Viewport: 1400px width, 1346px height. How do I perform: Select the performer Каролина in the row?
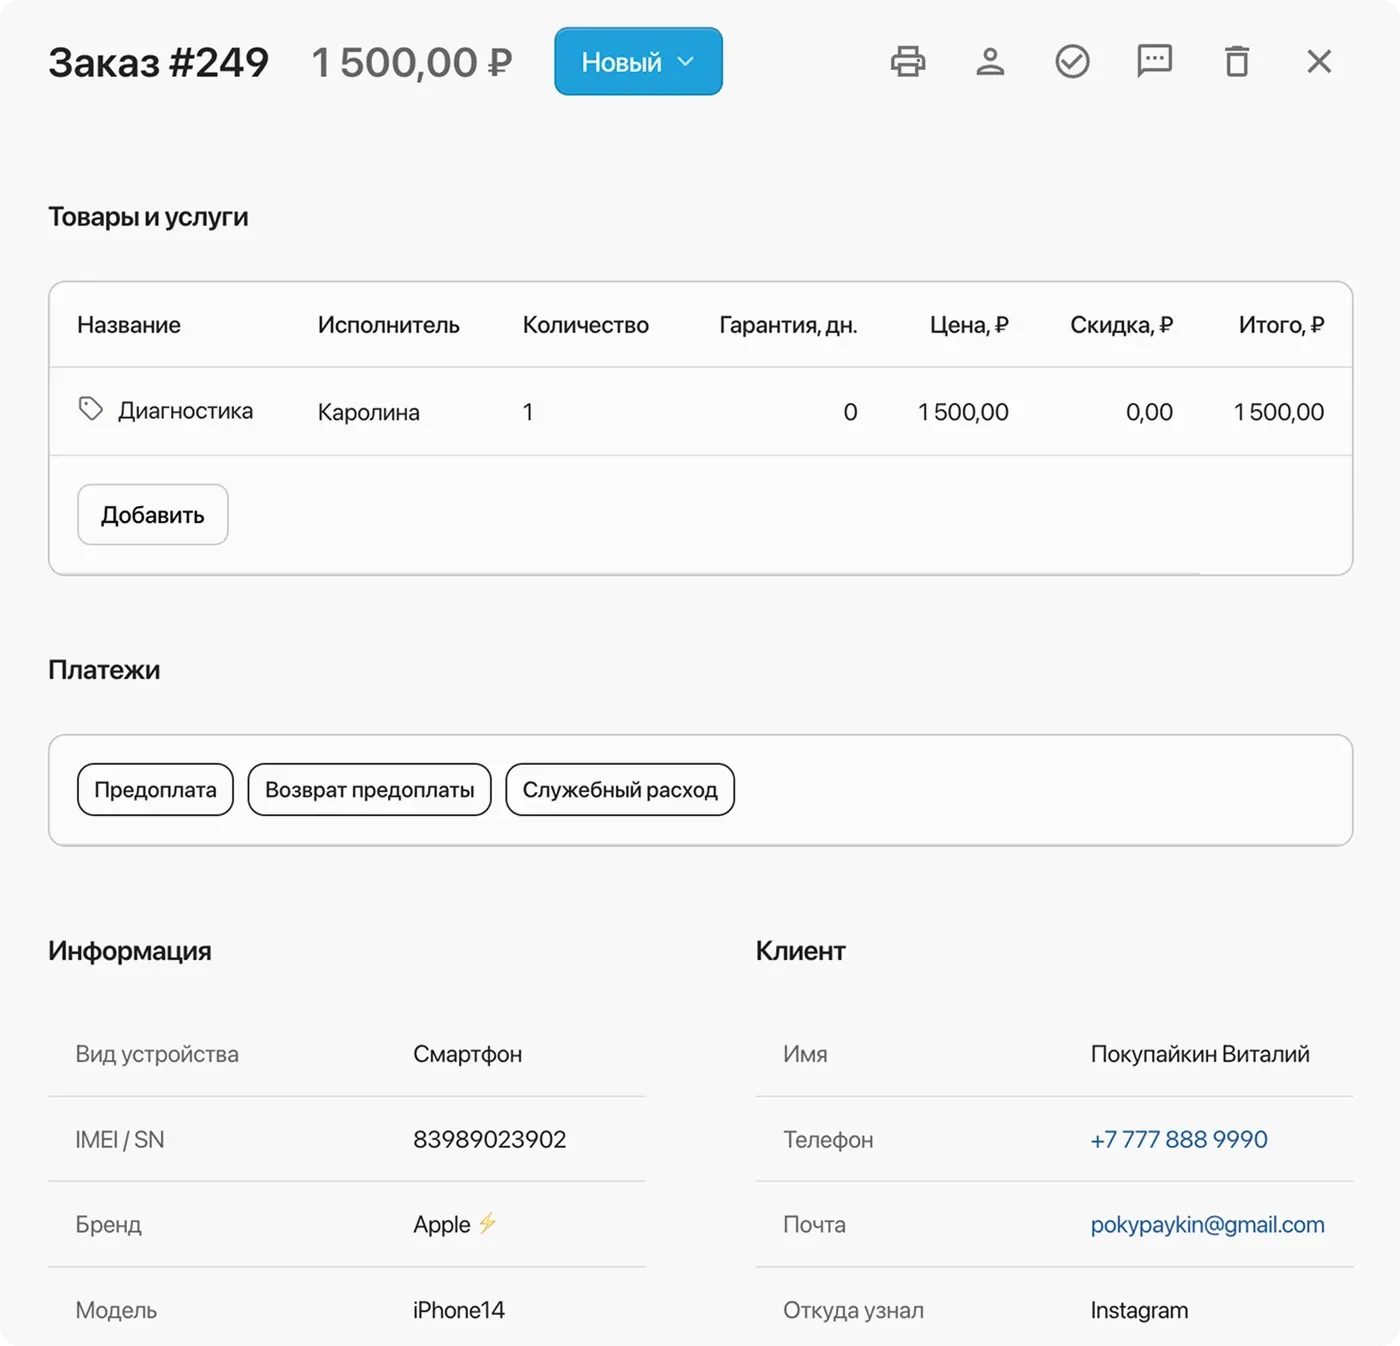click(368, 411)
